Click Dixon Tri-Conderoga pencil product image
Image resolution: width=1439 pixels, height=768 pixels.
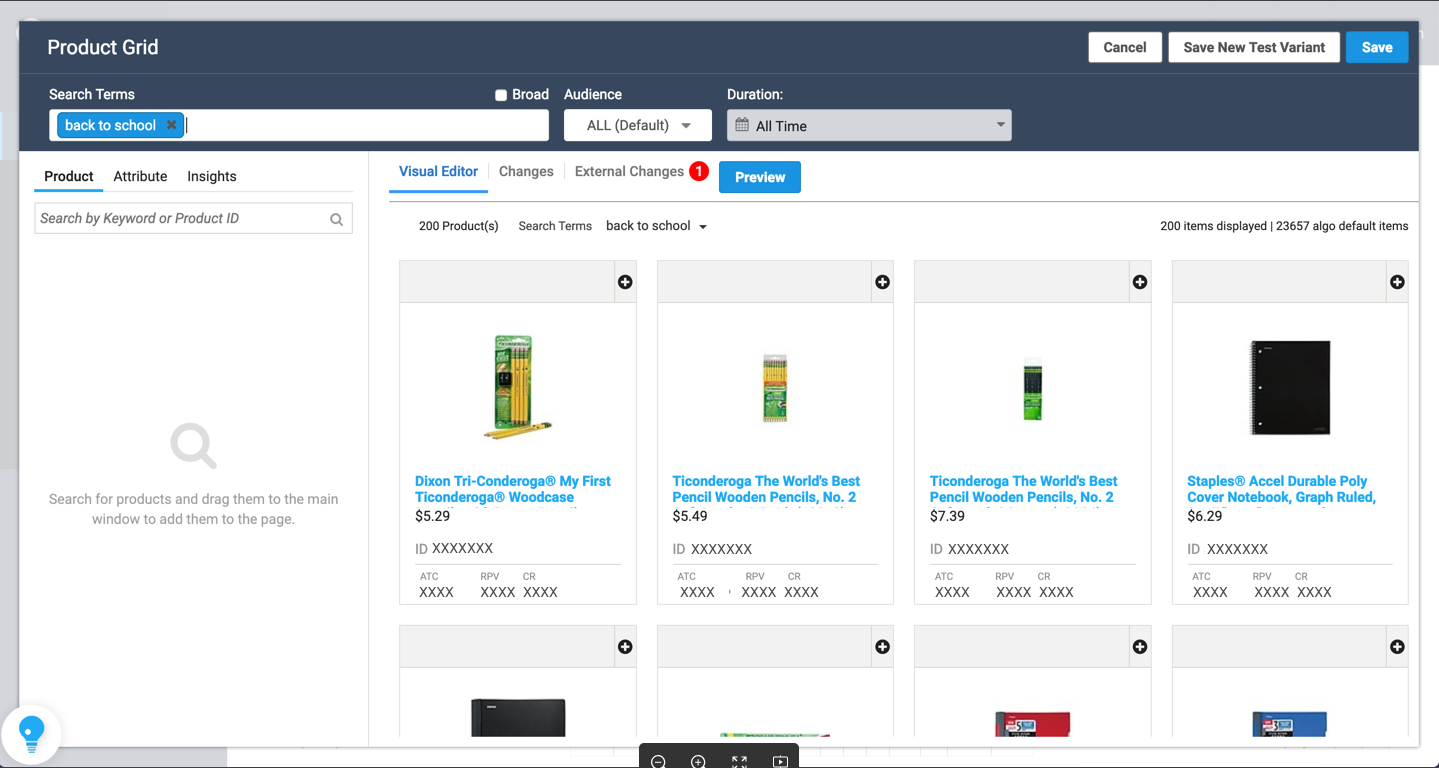(x=518, y=387)
